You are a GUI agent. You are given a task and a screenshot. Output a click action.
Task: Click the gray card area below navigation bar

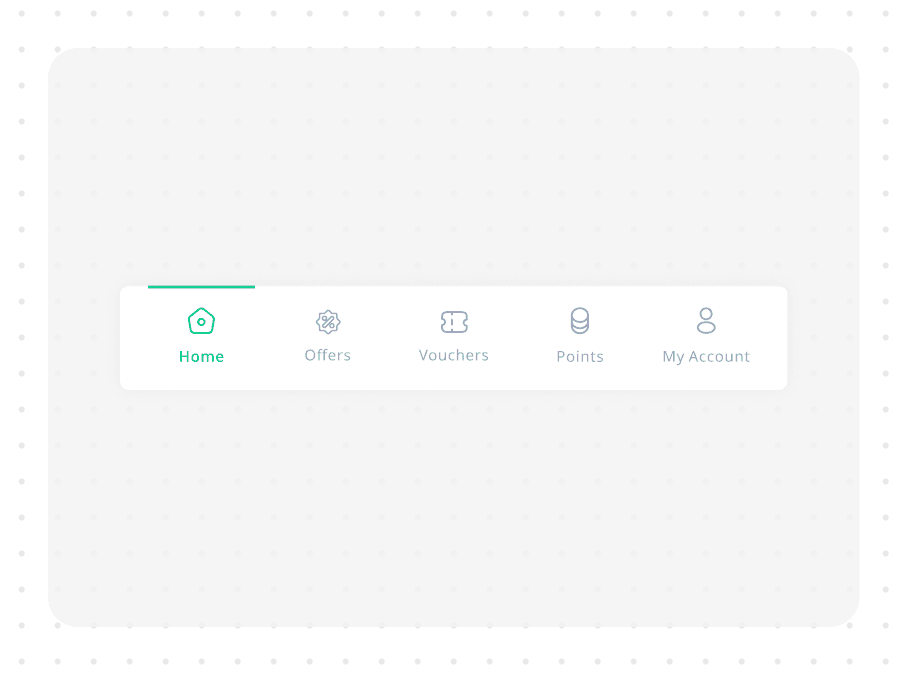(x=453, y=508)
